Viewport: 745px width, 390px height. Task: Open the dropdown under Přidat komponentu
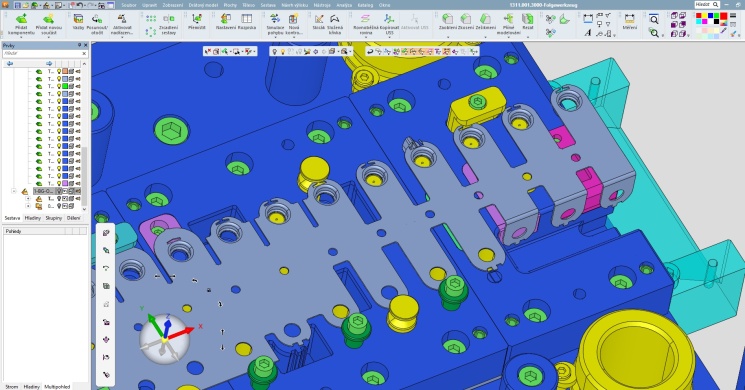(21, 38)
